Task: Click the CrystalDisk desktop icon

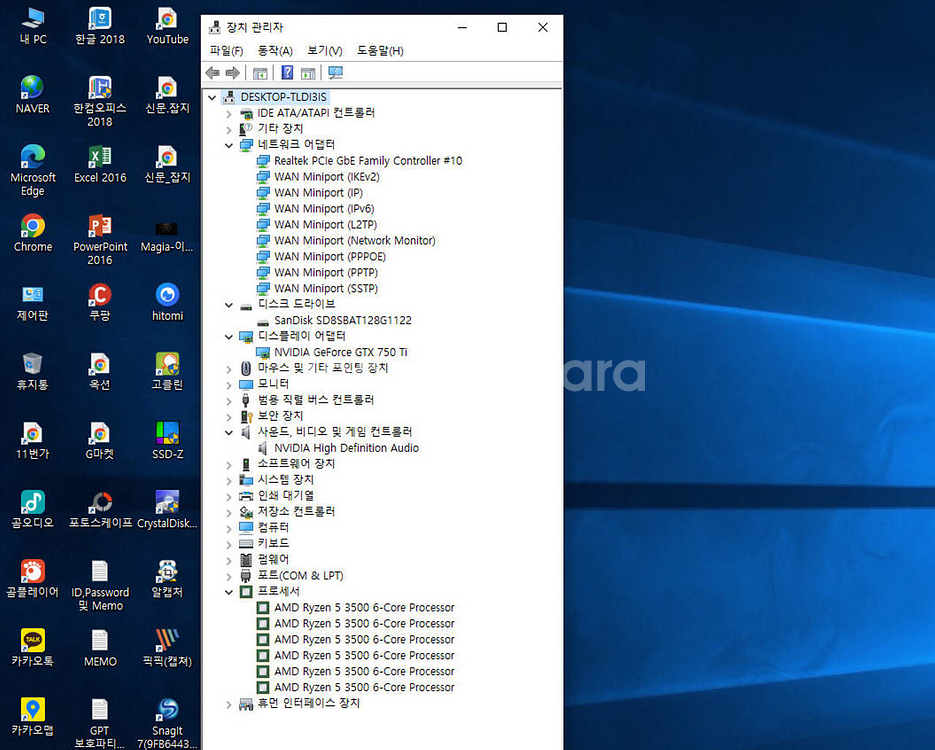Action: (x=168, y=510)
